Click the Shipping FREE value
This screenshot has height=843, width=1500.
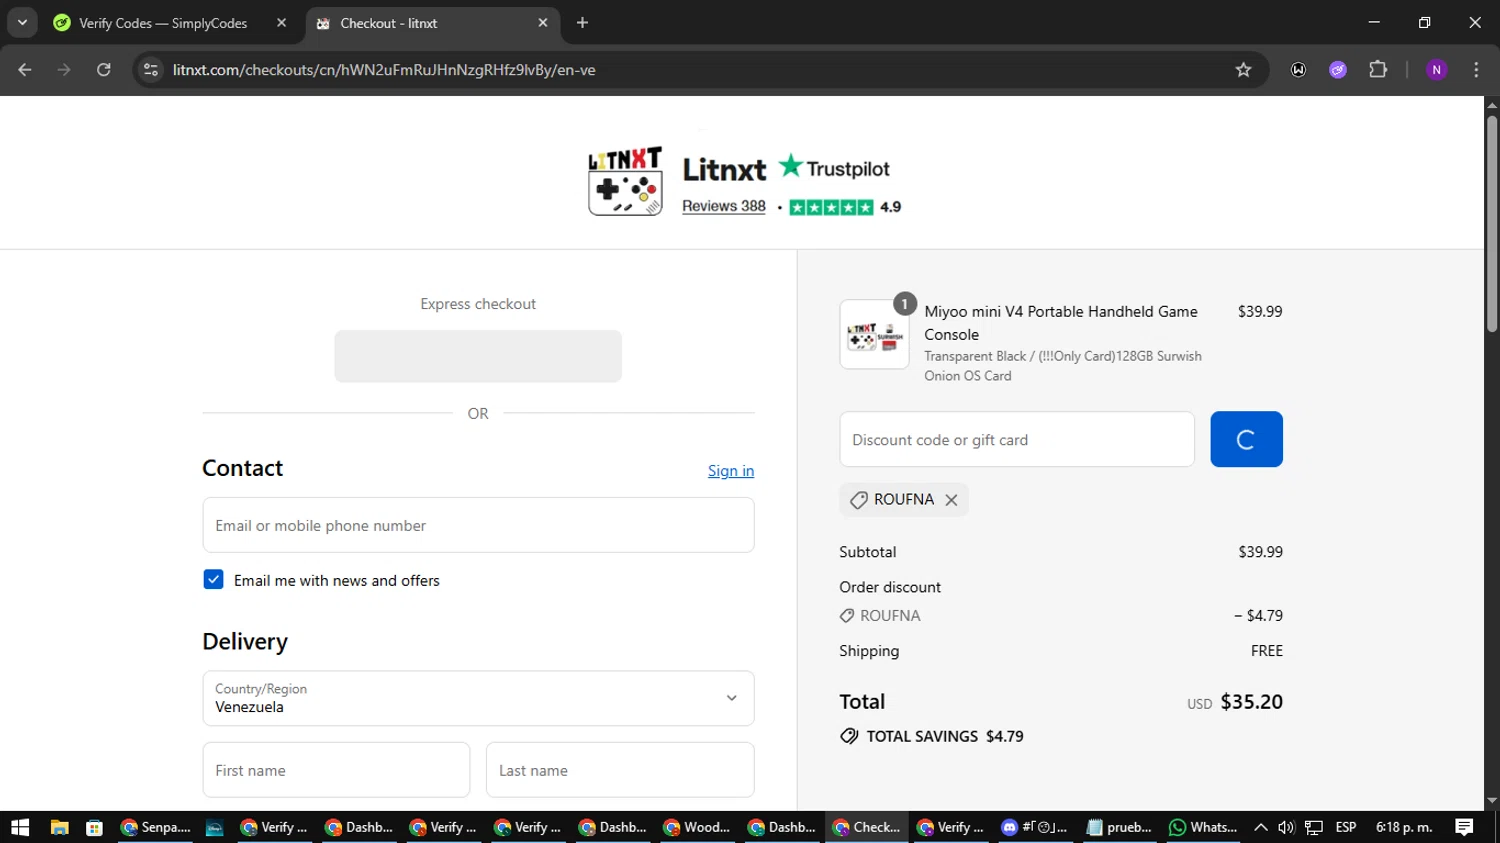click(1267, 651)
